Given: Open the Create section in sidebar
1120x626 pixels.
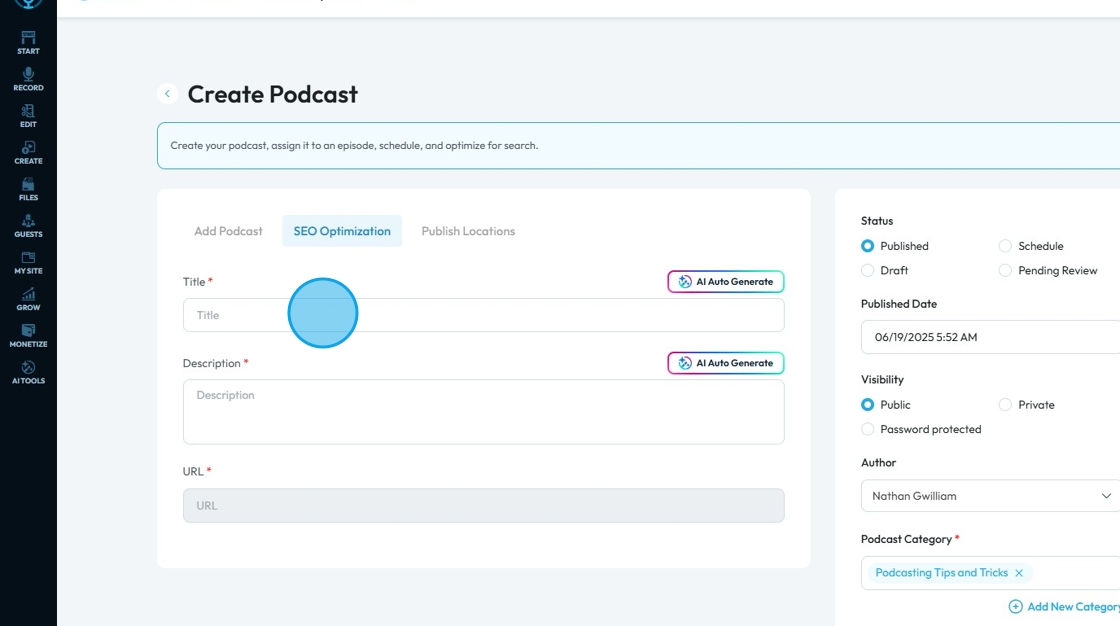Looking at the screenshot, I should pyautogui.click(x=28, y=152).
